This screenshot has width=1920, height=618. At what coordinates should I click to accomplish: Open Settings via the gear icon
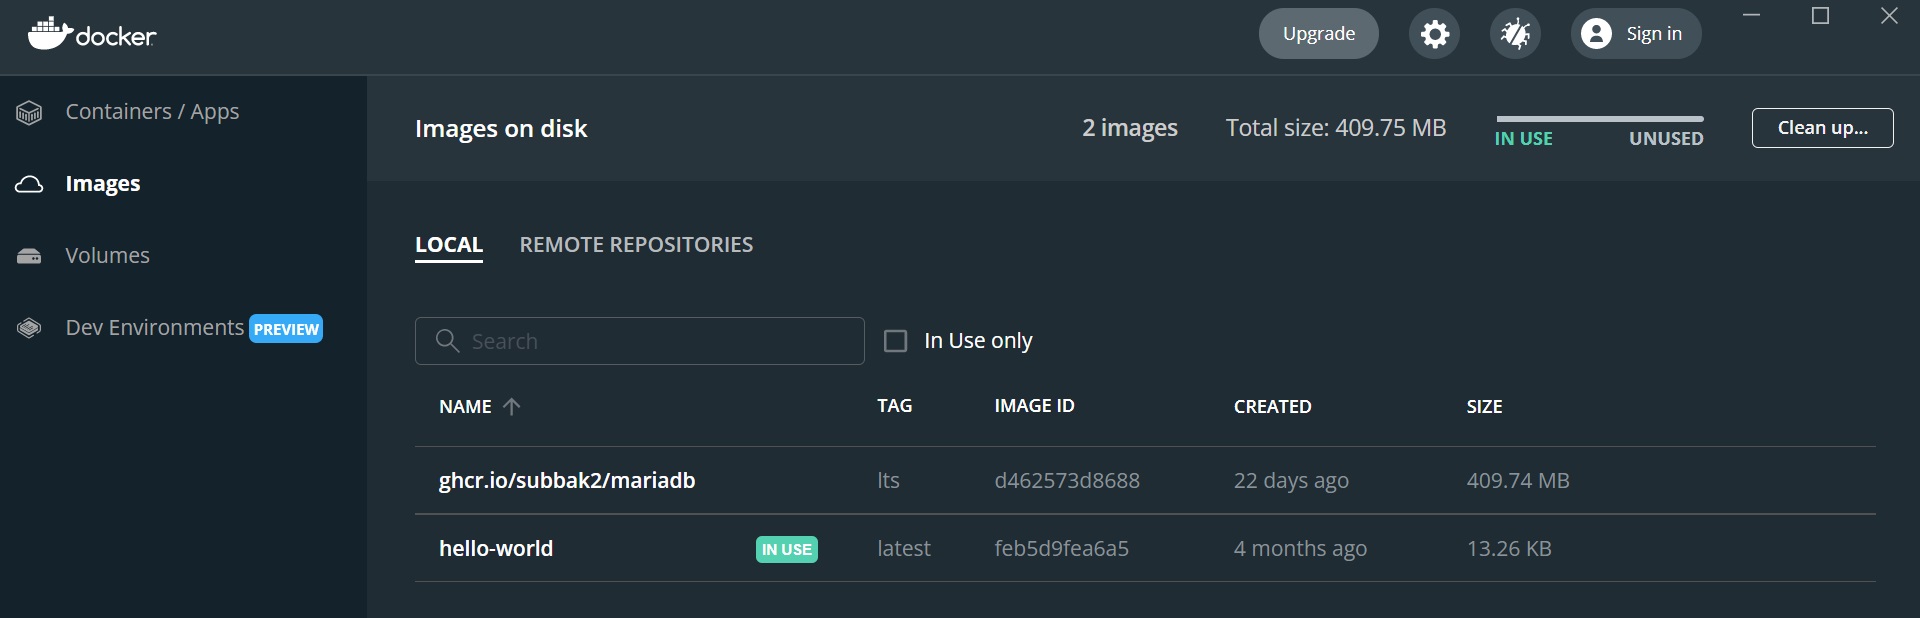coord(1435,34)
